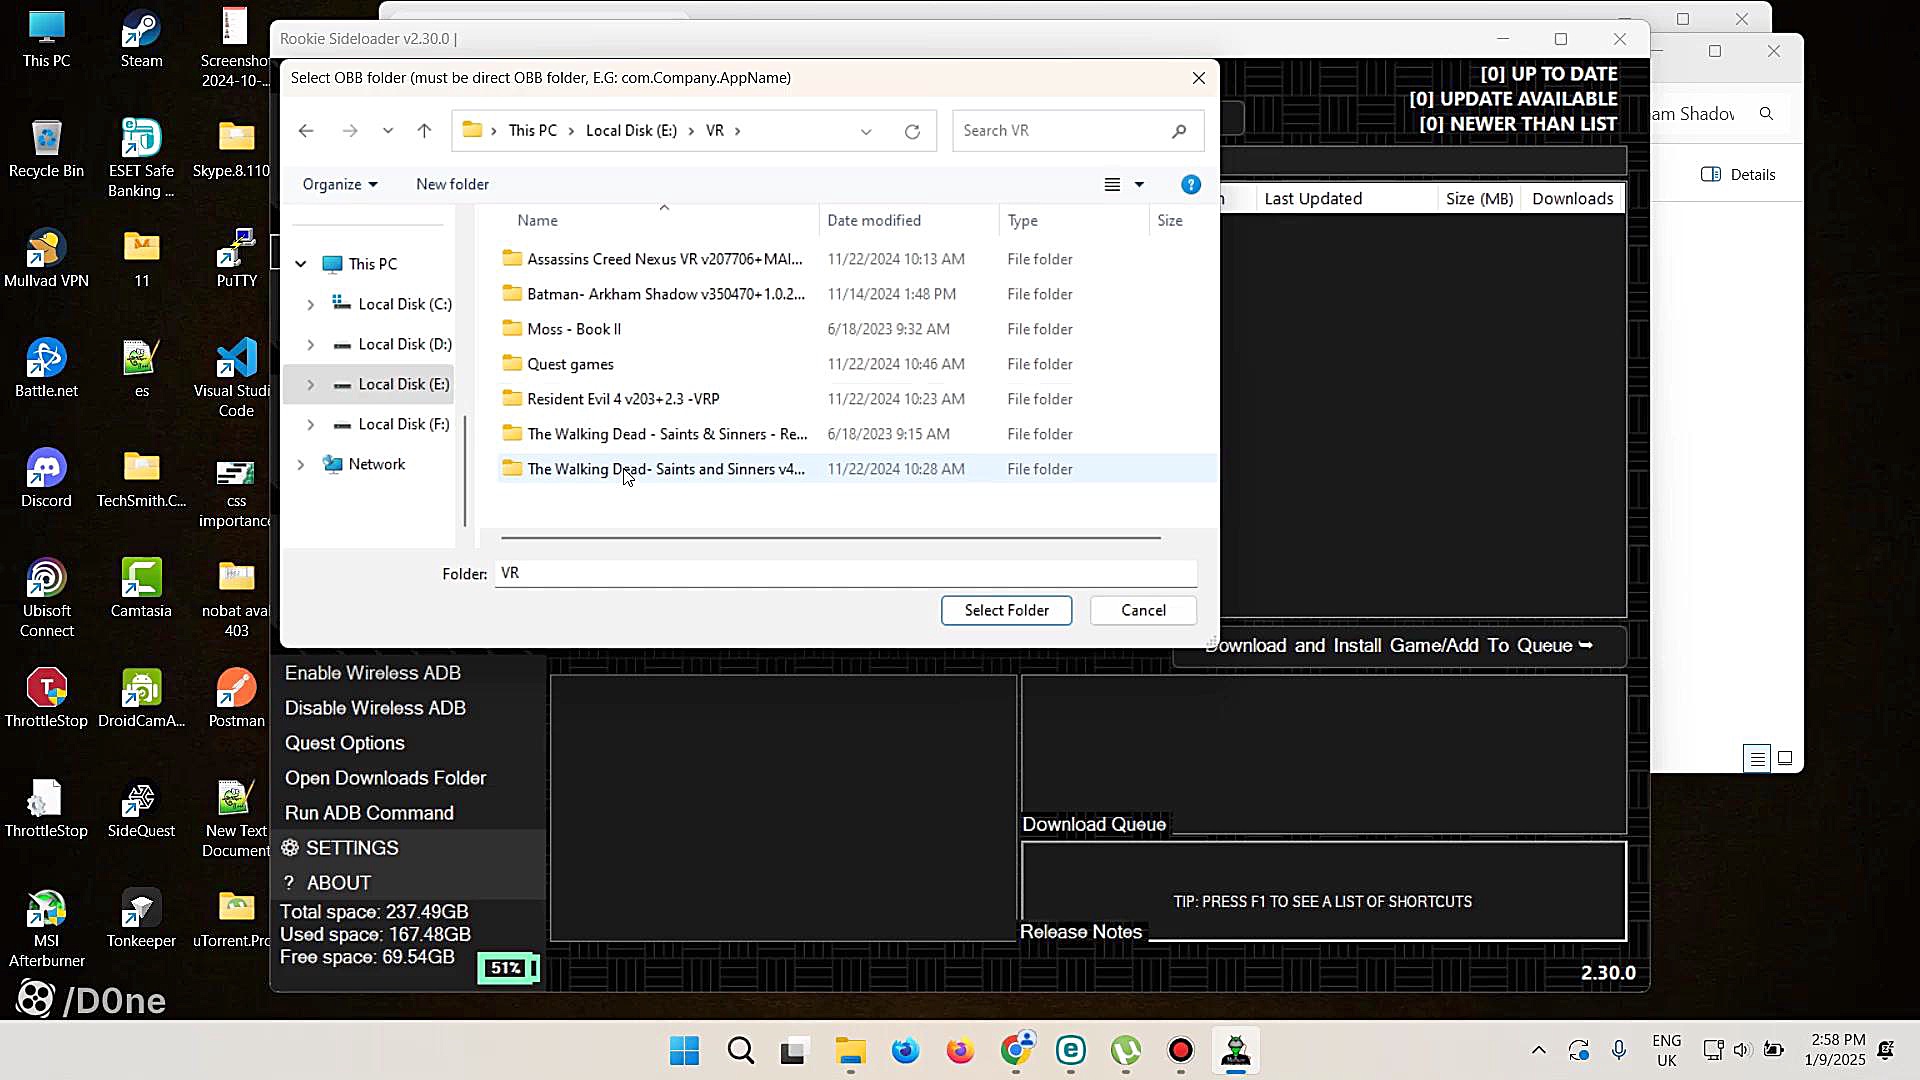Click the forward navigation arrow

(x=349, y=131)
